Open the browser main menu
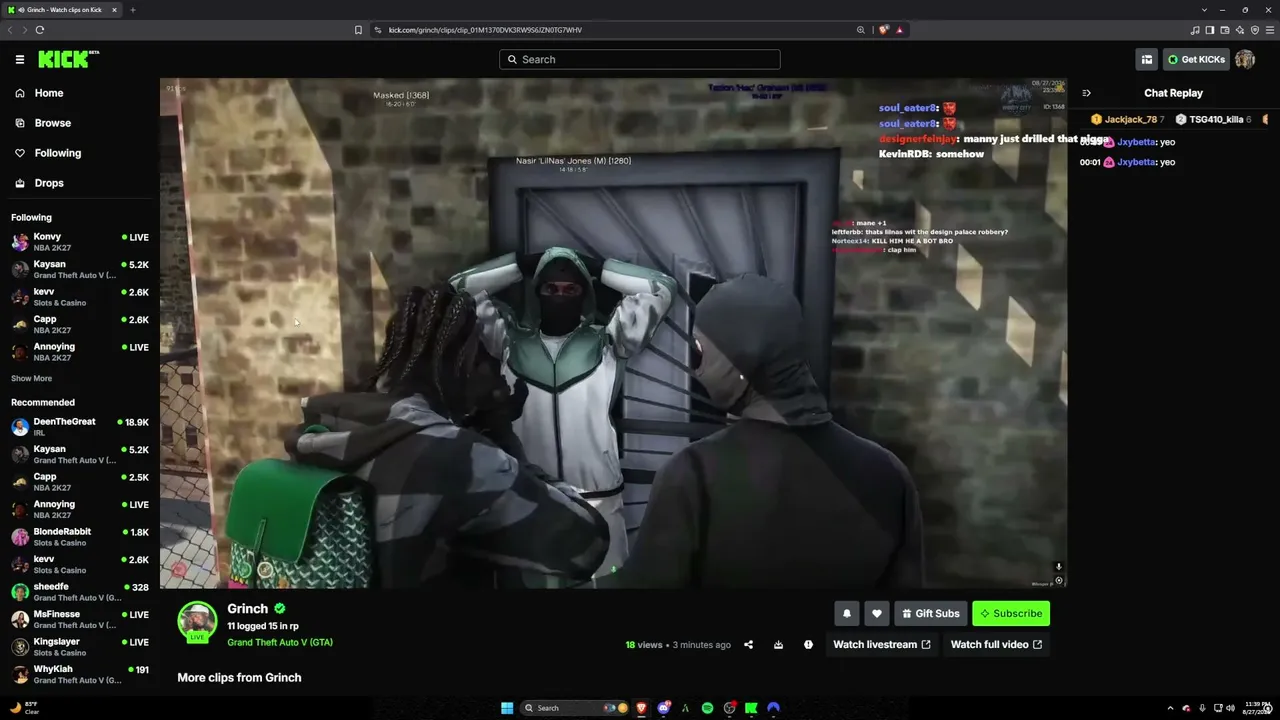 (x=1270, y=30)
